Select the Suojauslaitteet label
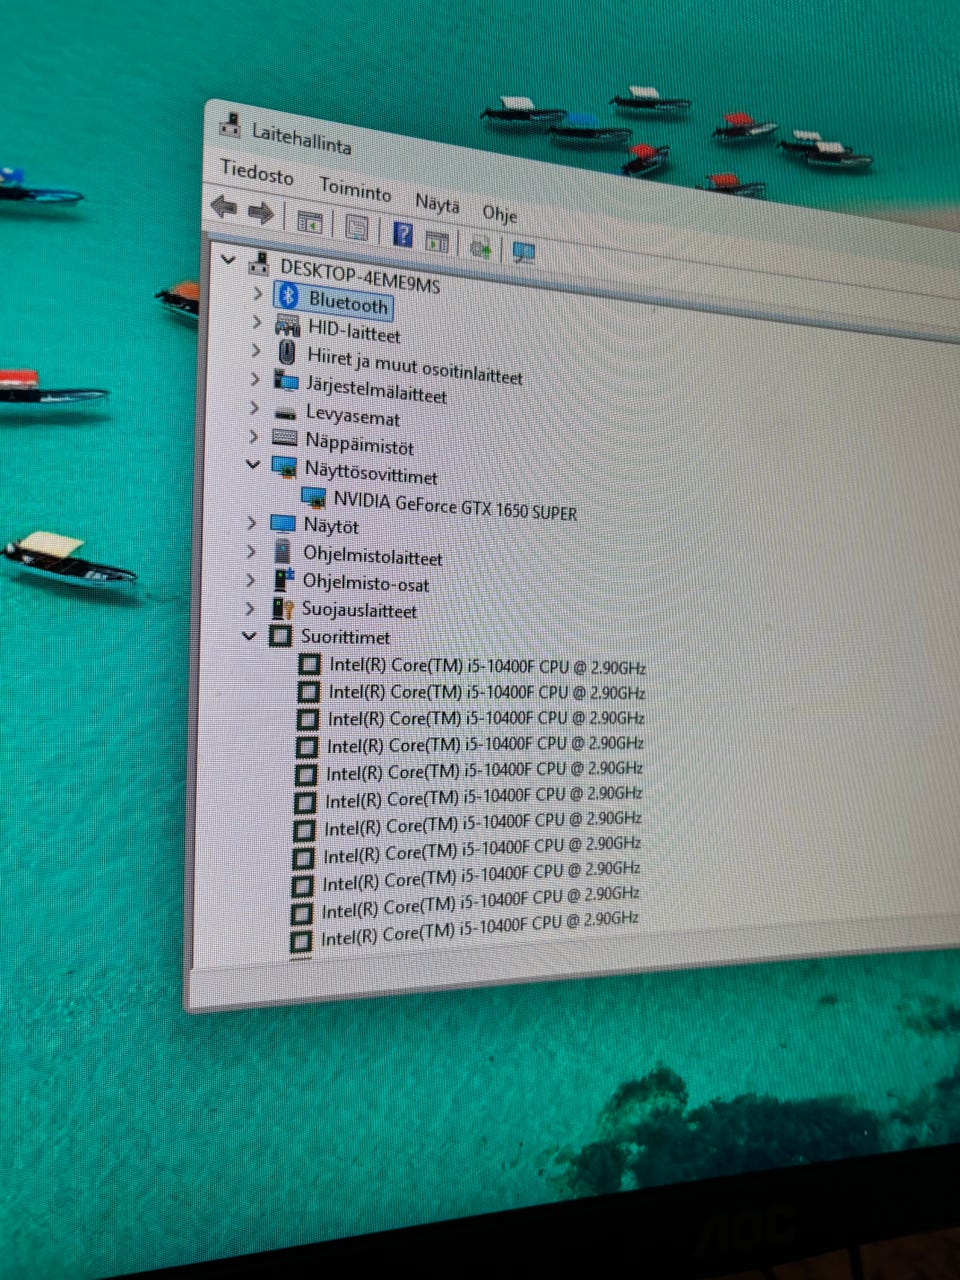The width and height of the screenshot is (960, 1280). (x=359, y=610)
